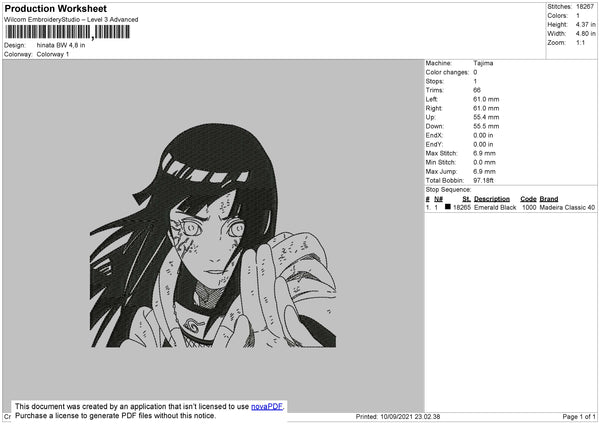The height and width of the screenshot is (424, 600).
Task: Click the Left value 61.0 mm
Action: (486, 99)
